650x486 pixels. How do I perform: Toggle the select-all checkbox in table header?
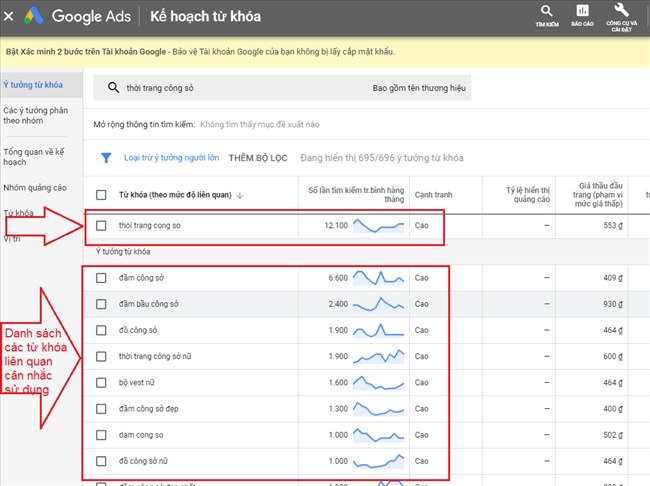point(101,195)
